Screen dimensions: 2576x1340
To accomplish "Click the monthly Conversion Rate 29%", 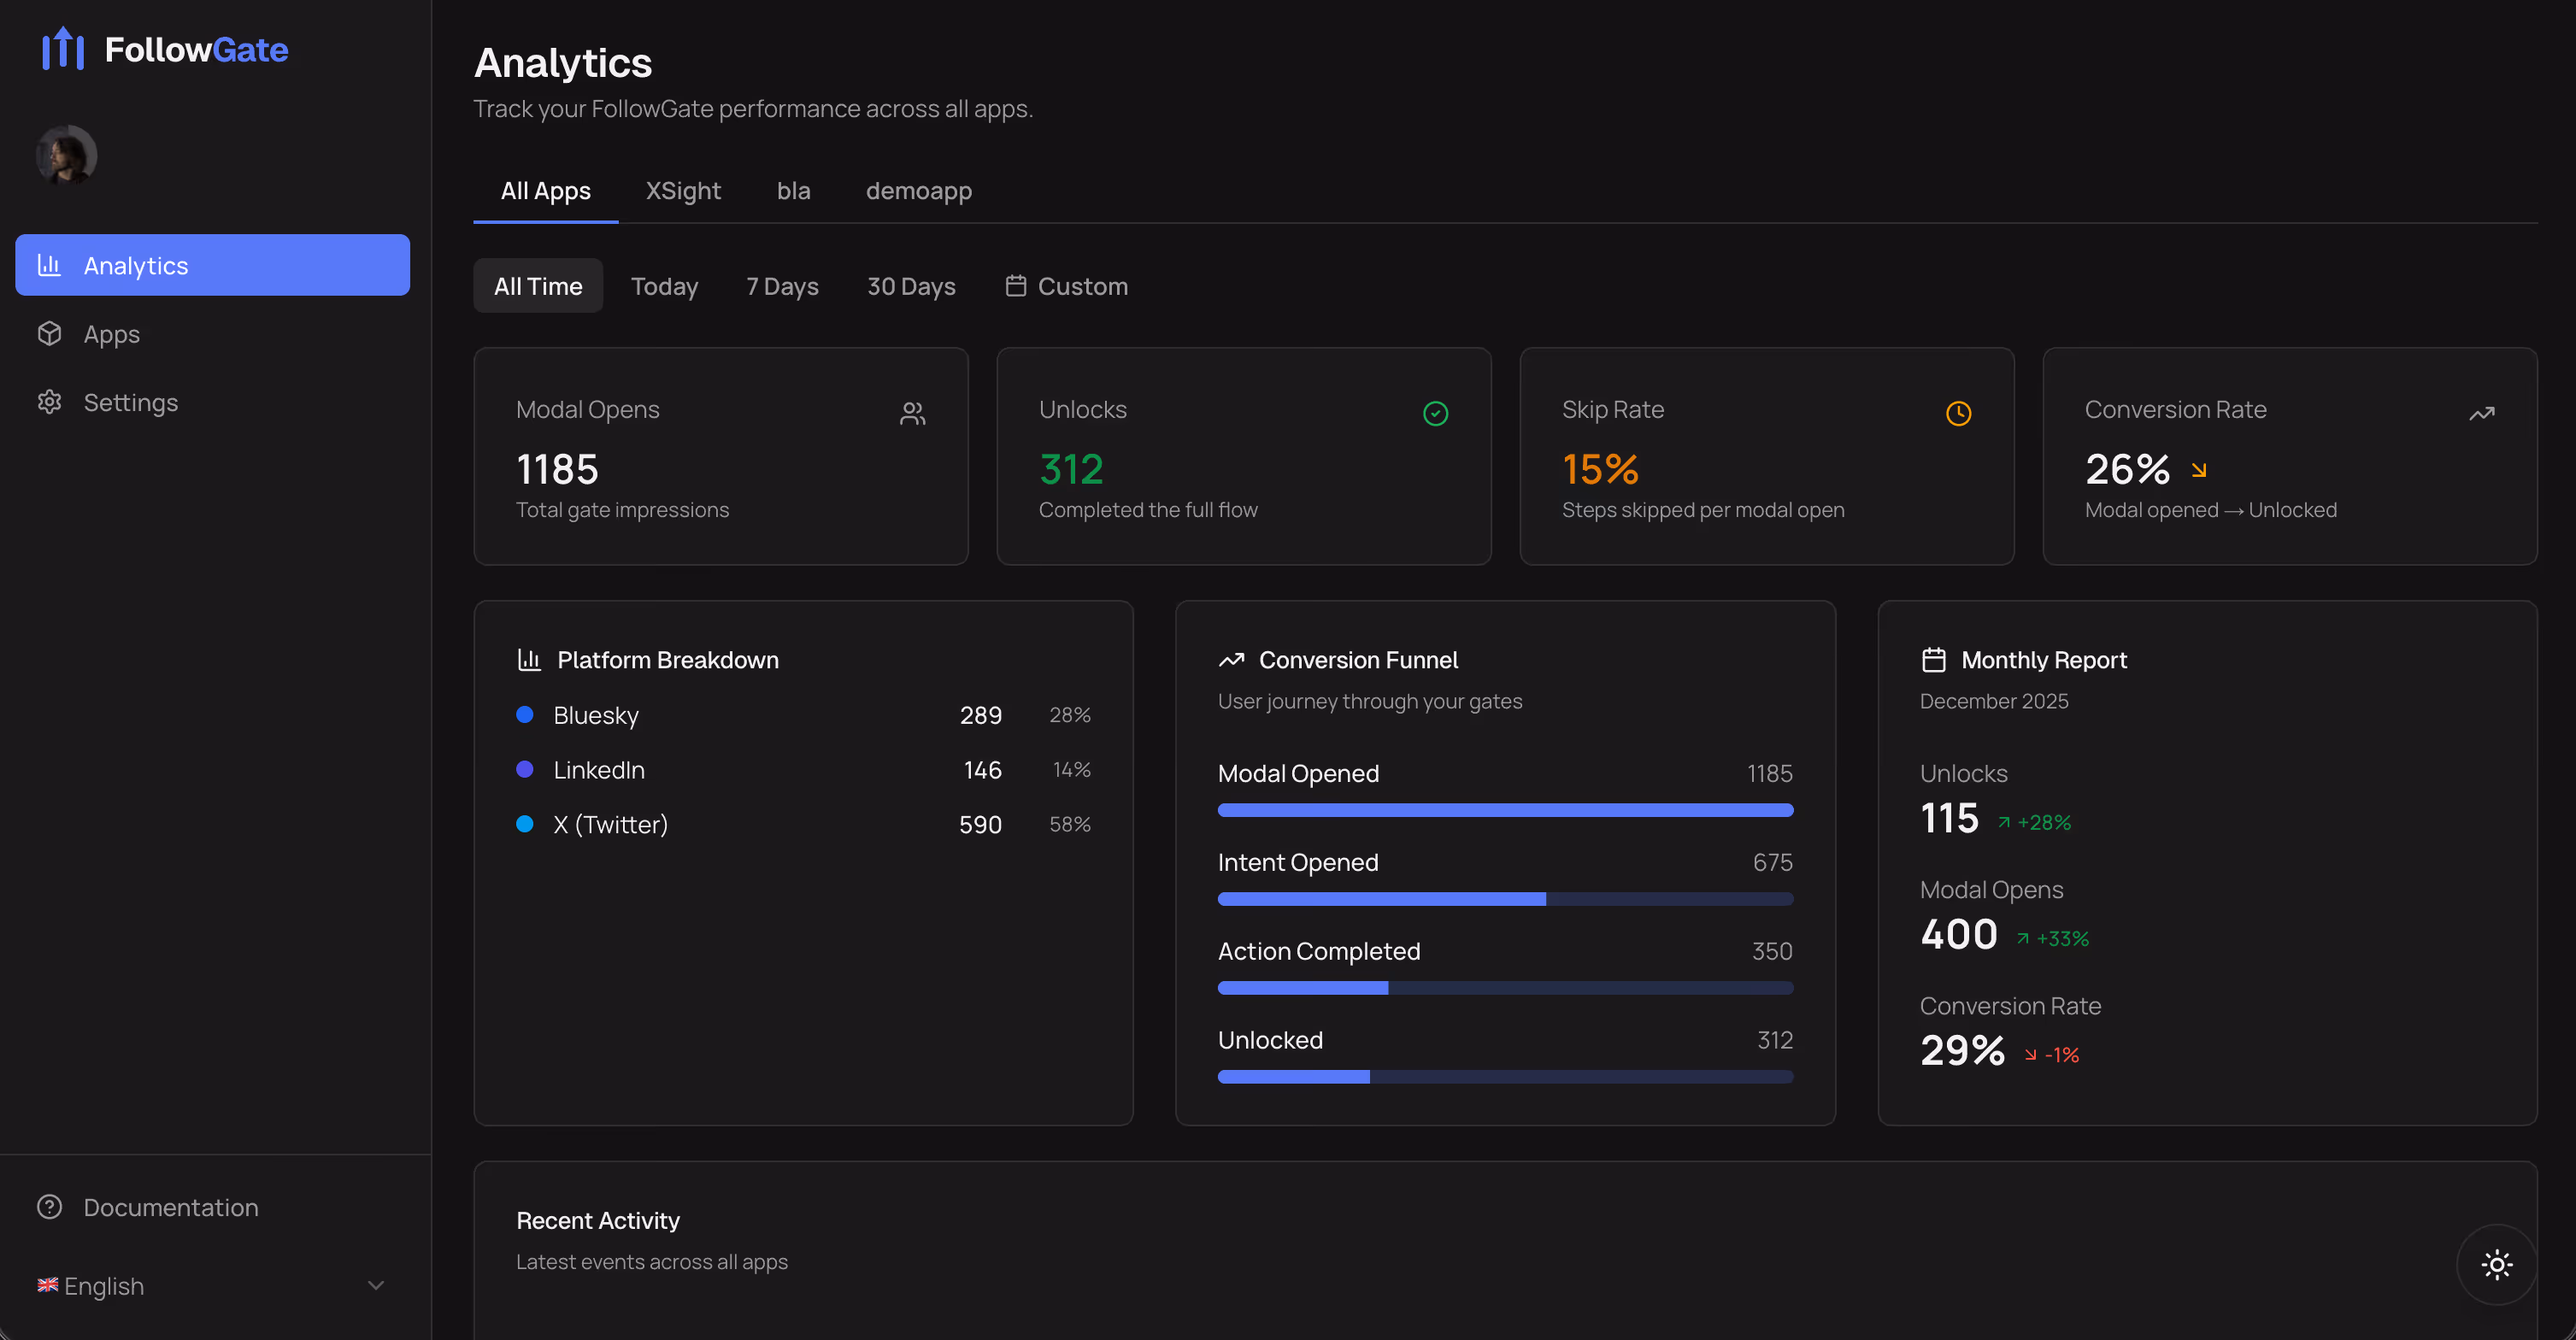I will point(1962,1051).
